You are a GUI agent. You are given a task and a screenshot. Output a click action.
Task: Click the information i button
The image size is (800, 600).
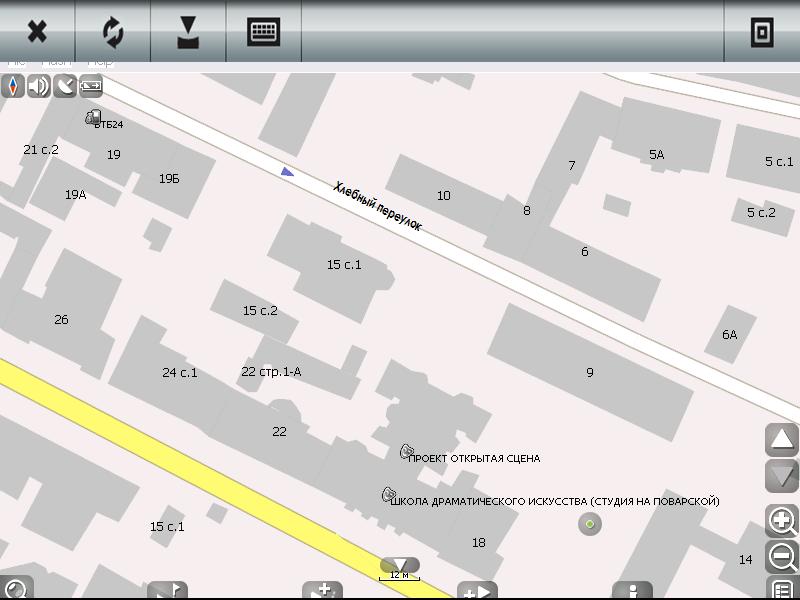pos(632,589)
